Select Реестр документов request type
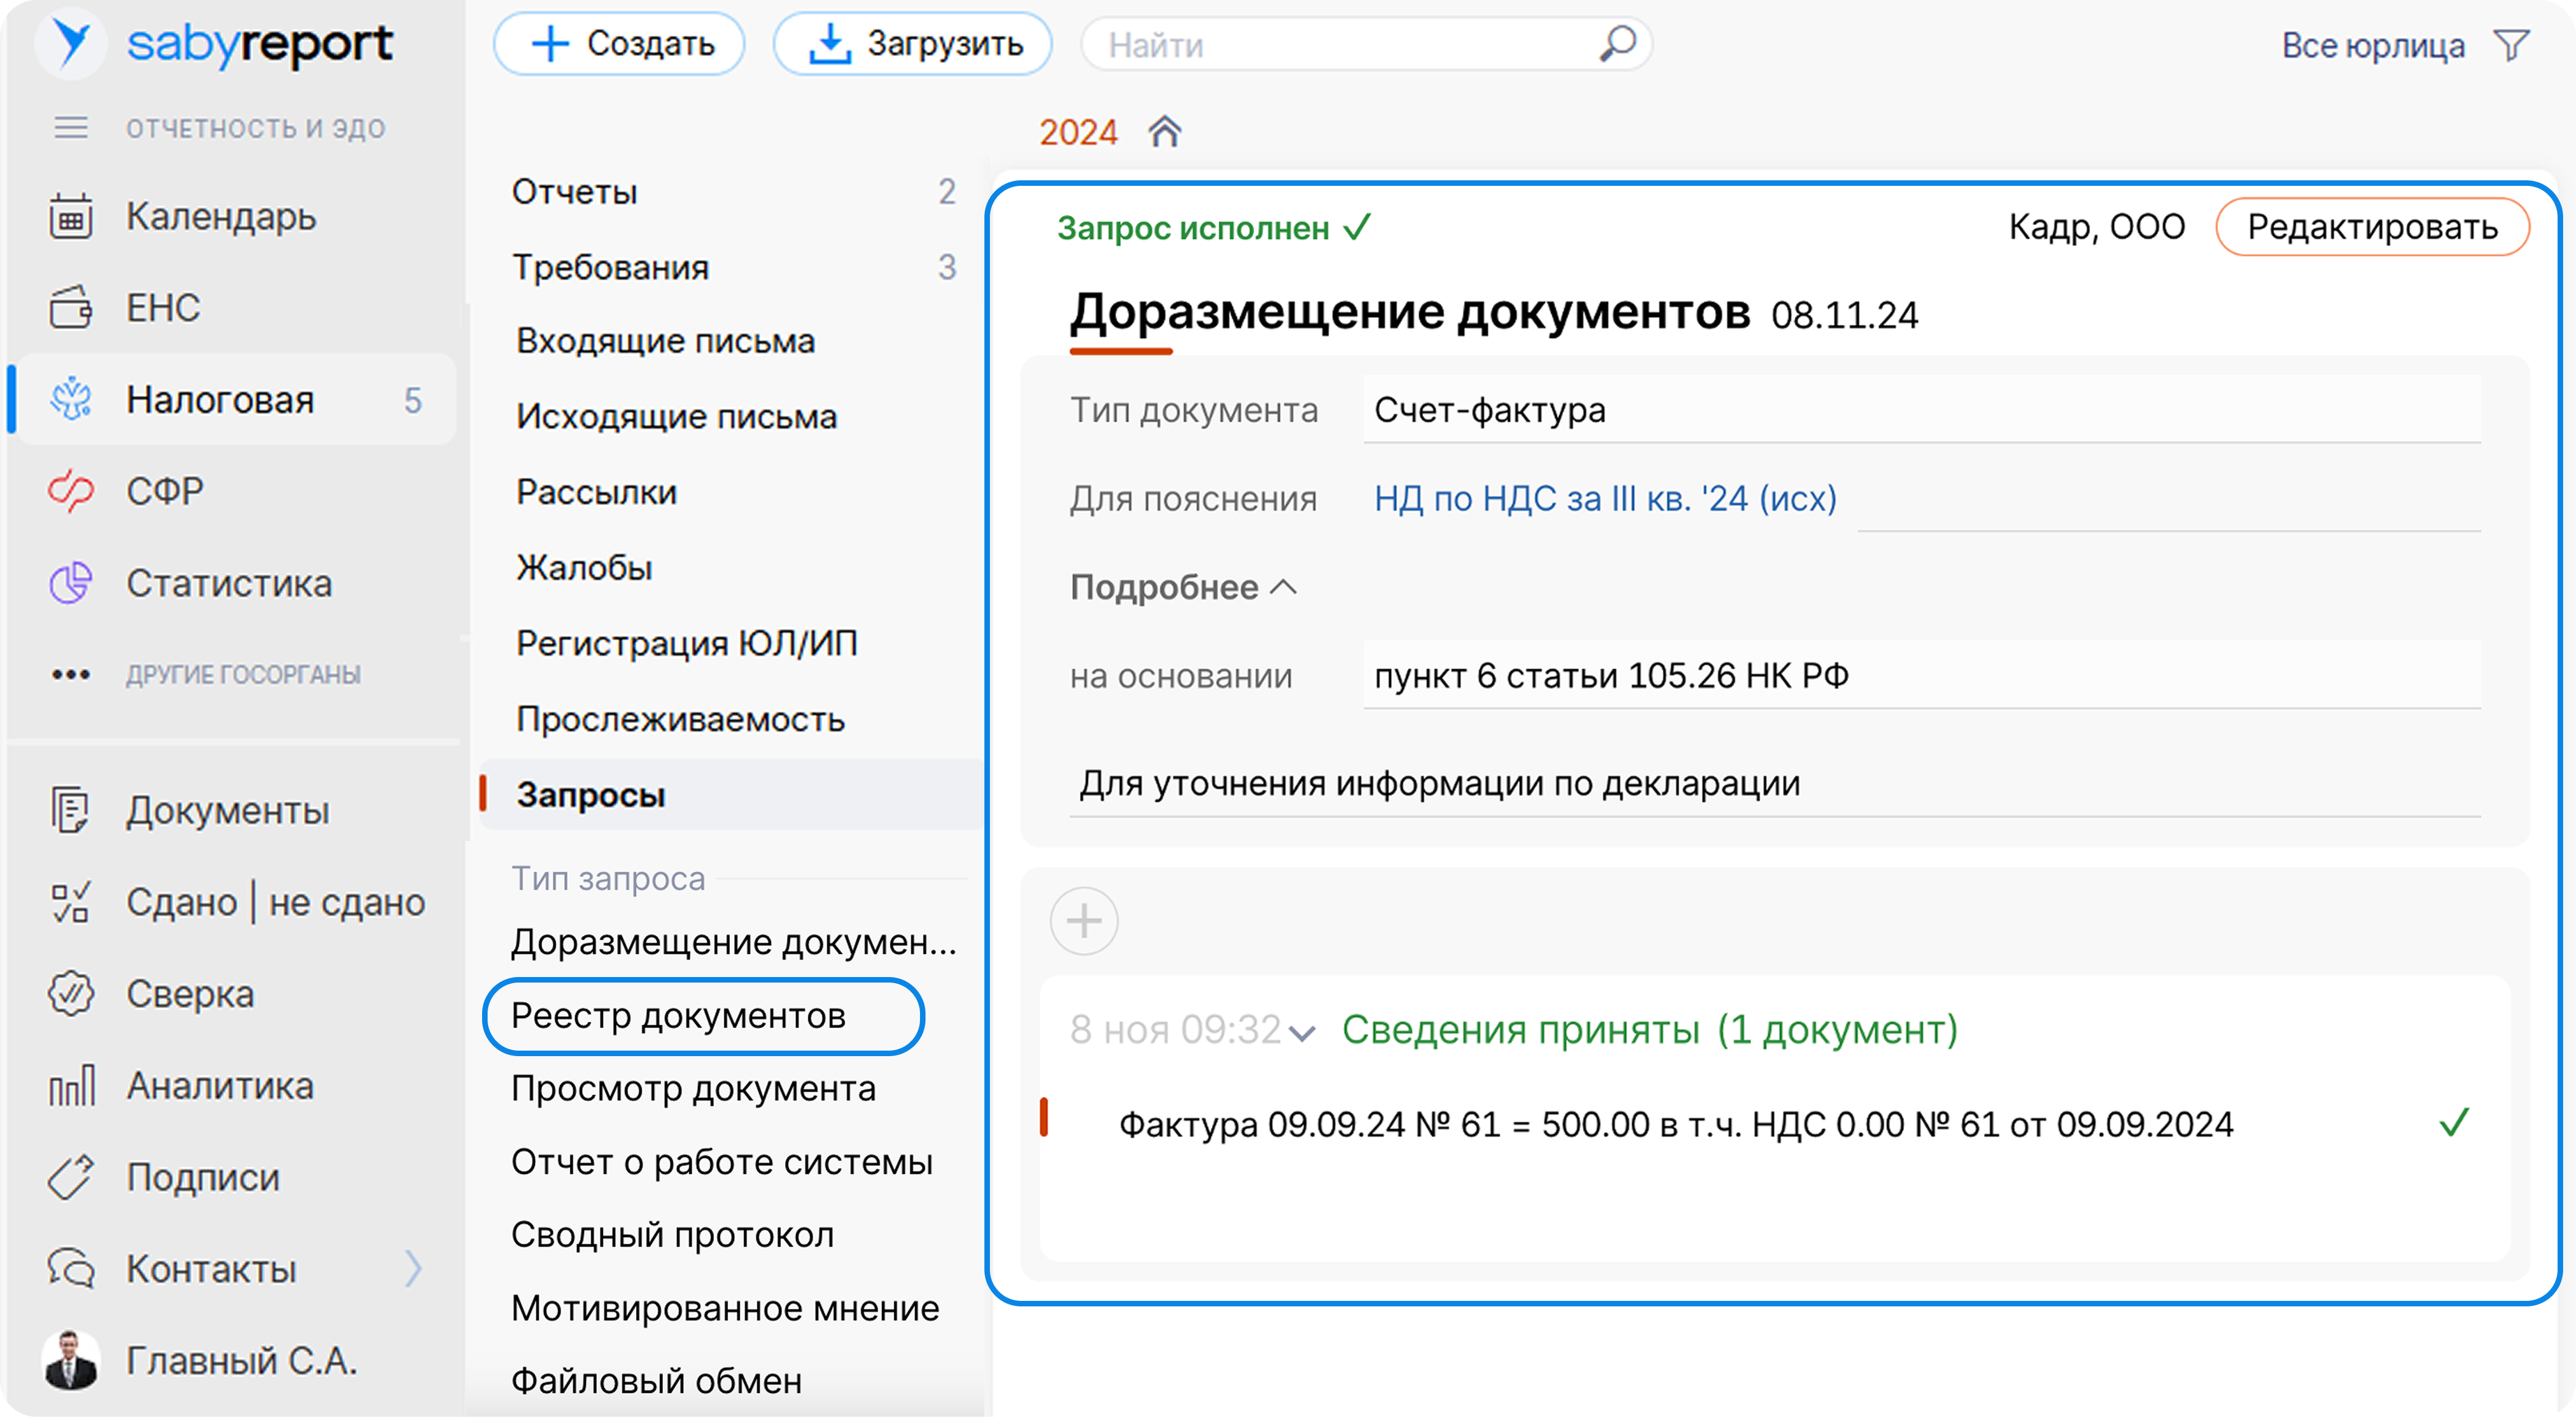This screenshot has width=2576, height=1418. point(679,1016)
